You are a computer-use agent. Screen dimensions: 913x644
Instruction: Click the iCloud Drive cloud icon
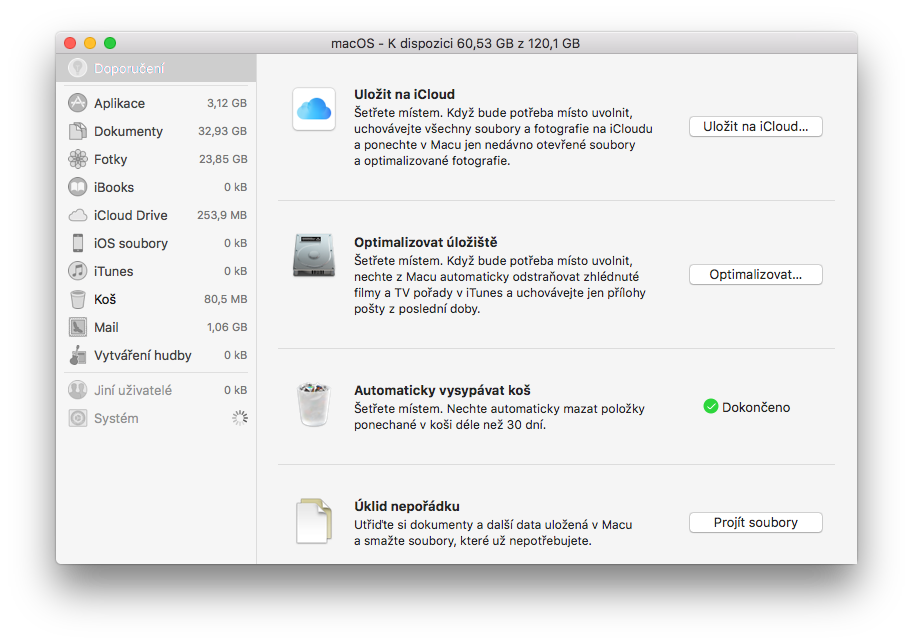point(77,215)
